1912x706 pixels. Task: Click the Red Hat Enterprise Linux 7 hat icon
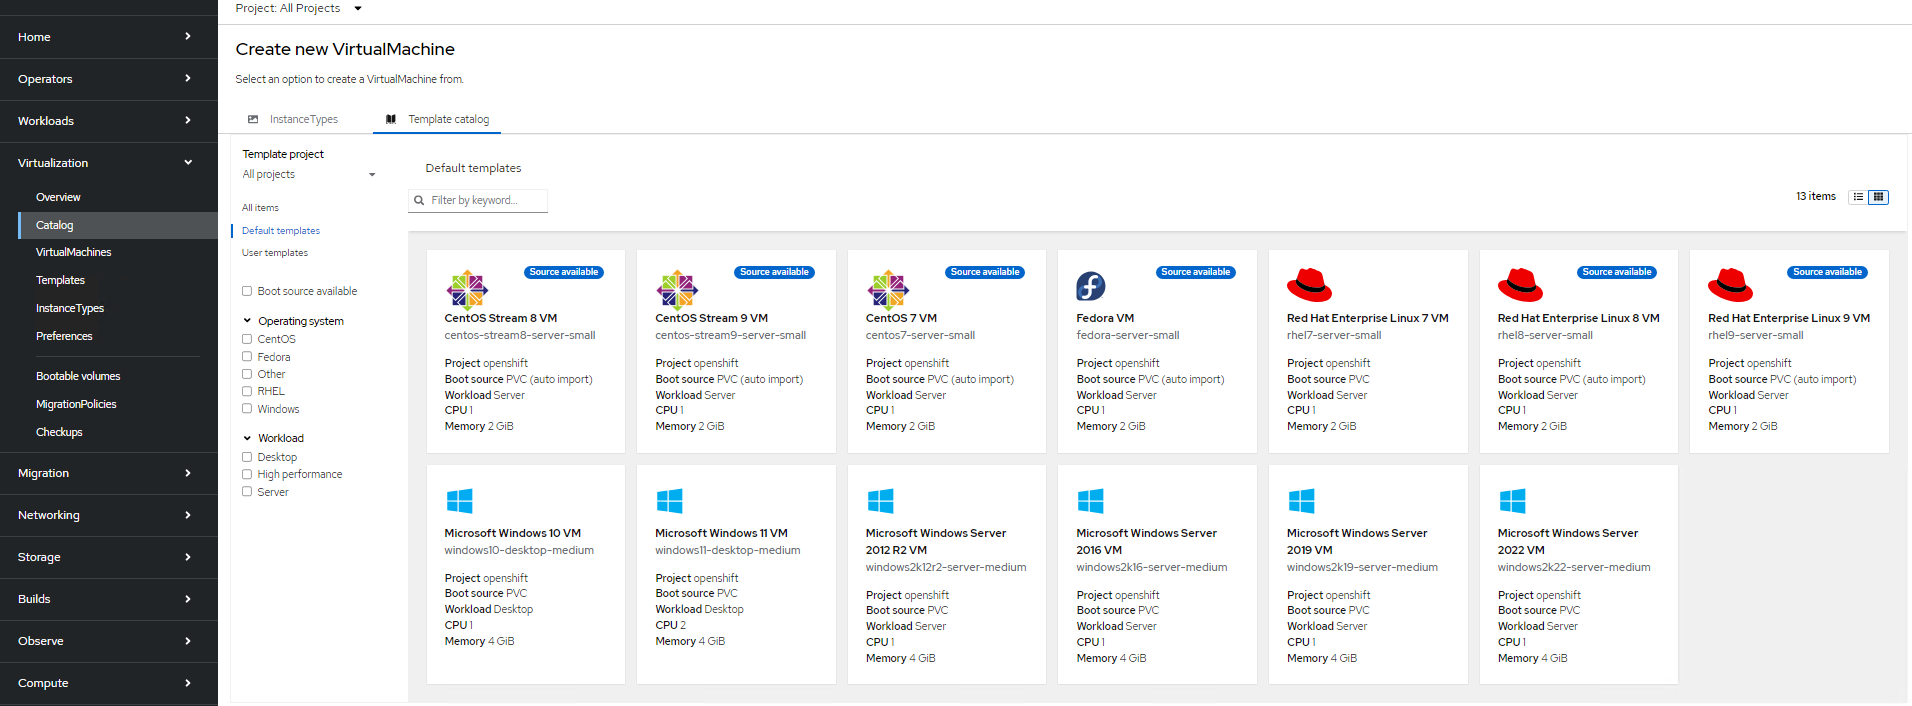coord(1309,285)
